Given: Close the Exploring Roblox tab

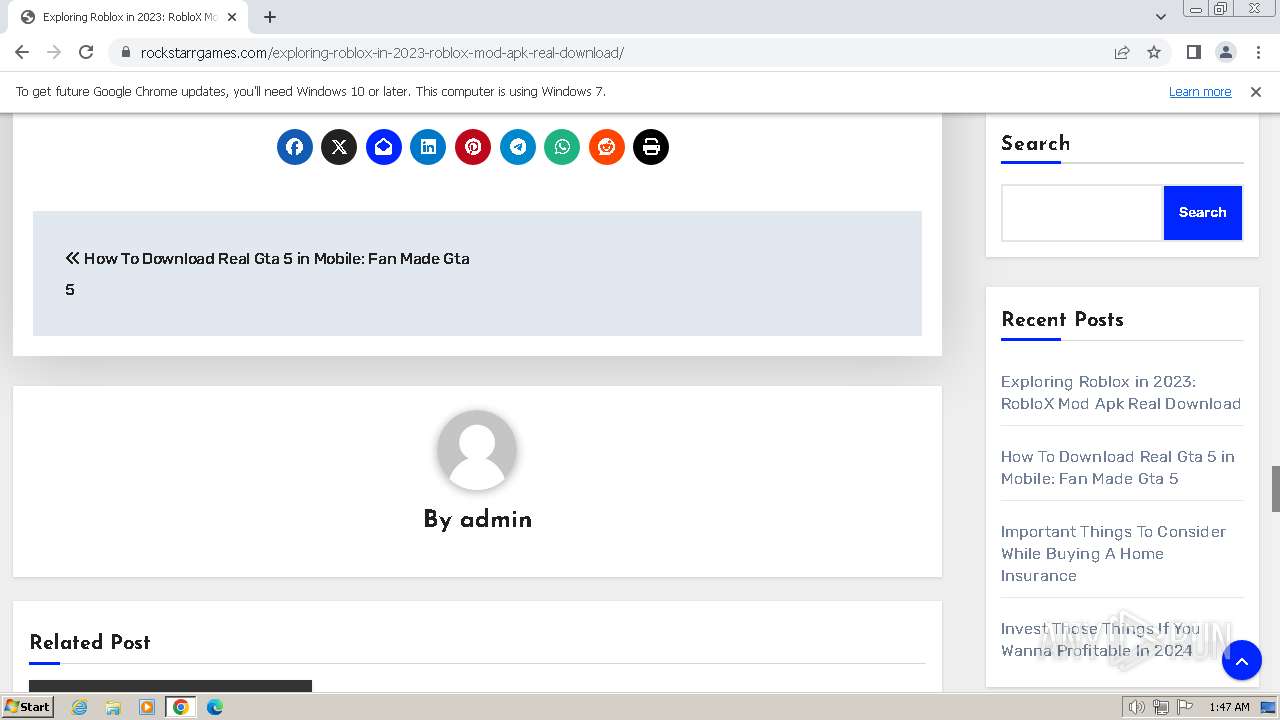Looking at the screenshot, I should (x=232, y=17).
